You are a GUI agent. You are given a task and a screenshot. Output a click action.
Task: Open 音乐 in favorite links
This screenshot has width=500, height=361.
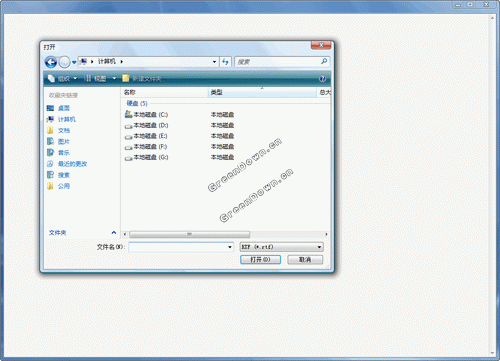(58, 153)
